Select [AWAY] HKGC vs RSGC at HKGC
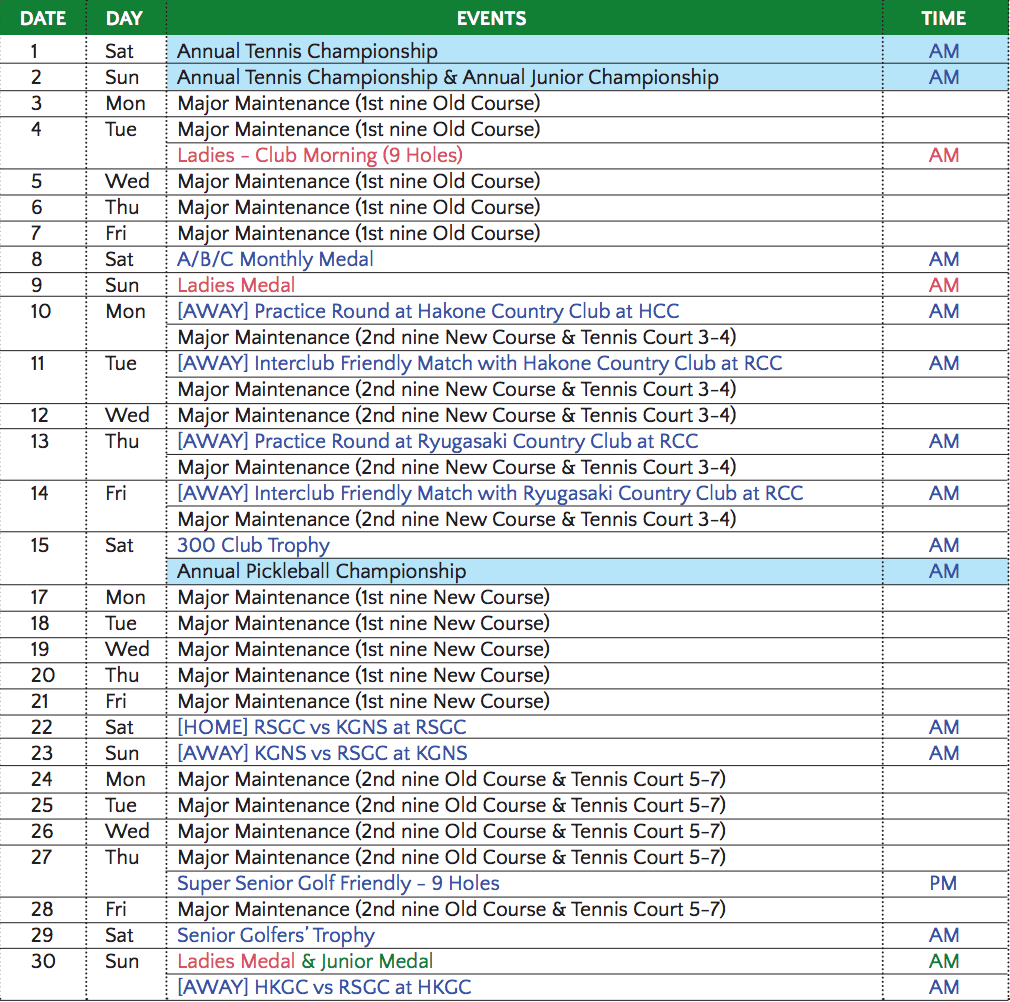1010x1002 pixels. [324, 987]
